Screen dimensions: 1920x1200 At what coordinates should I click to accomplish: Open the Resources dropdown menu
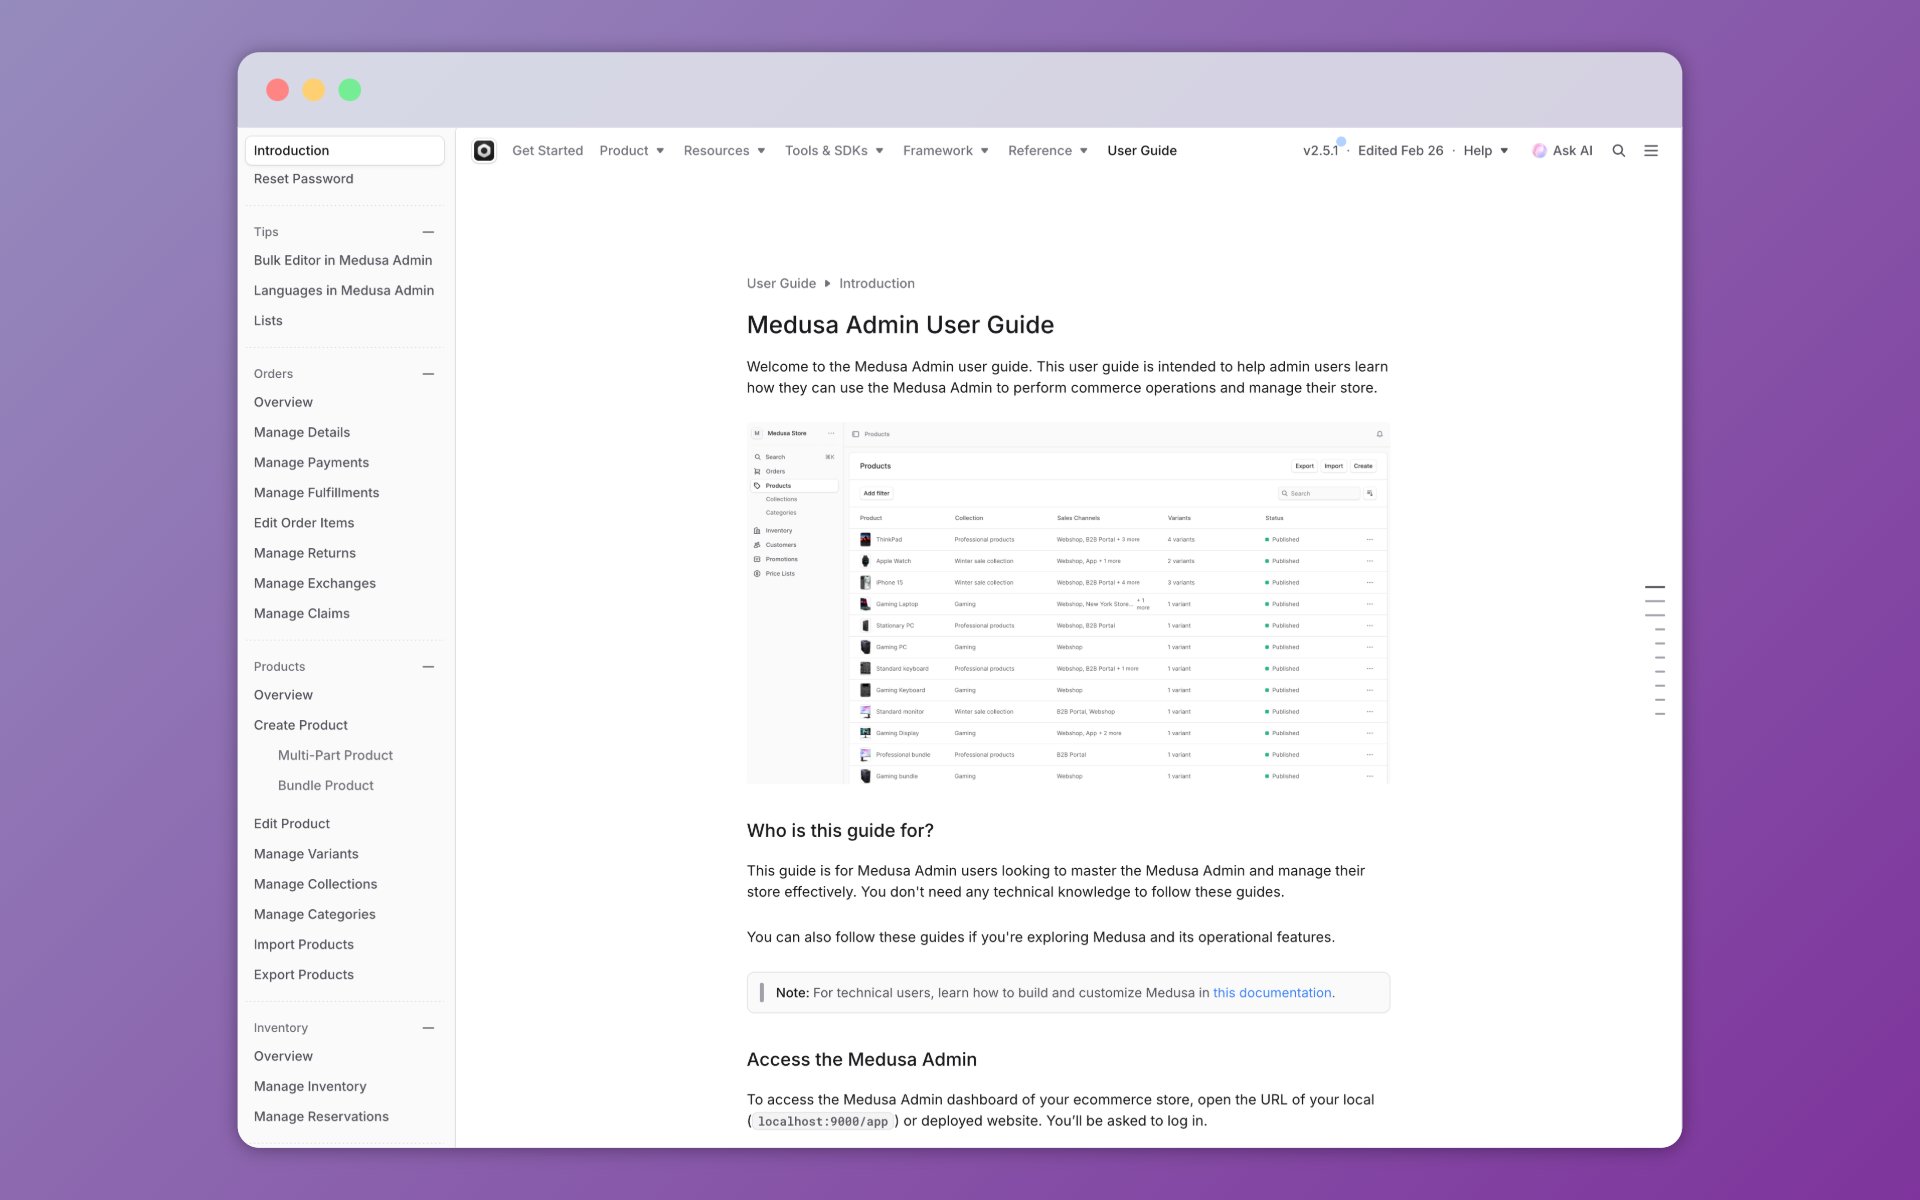(725, 151)
